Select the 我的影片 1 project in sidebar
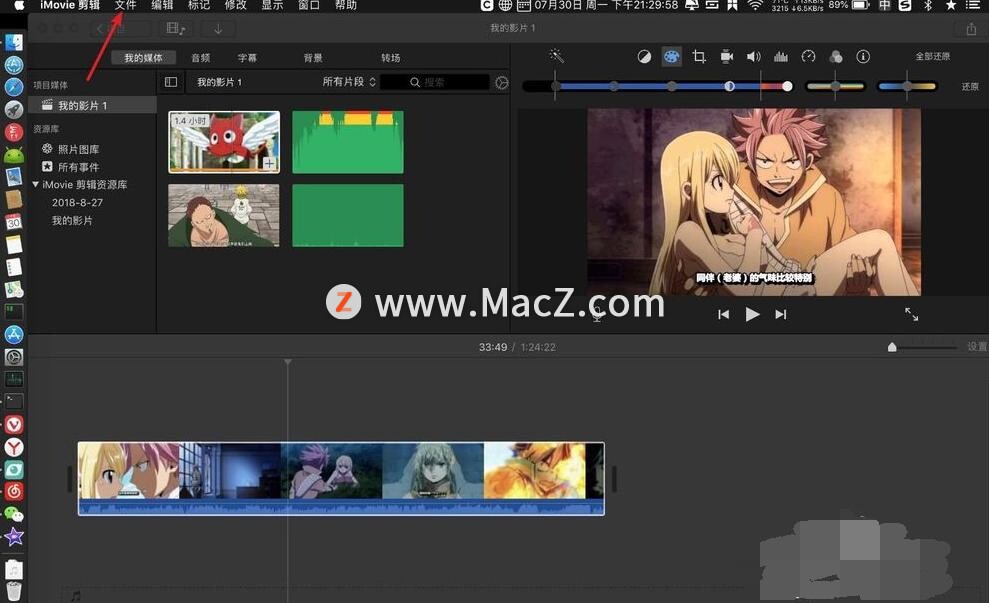Viewport: 989px width, 603px height. click(92, 105)
